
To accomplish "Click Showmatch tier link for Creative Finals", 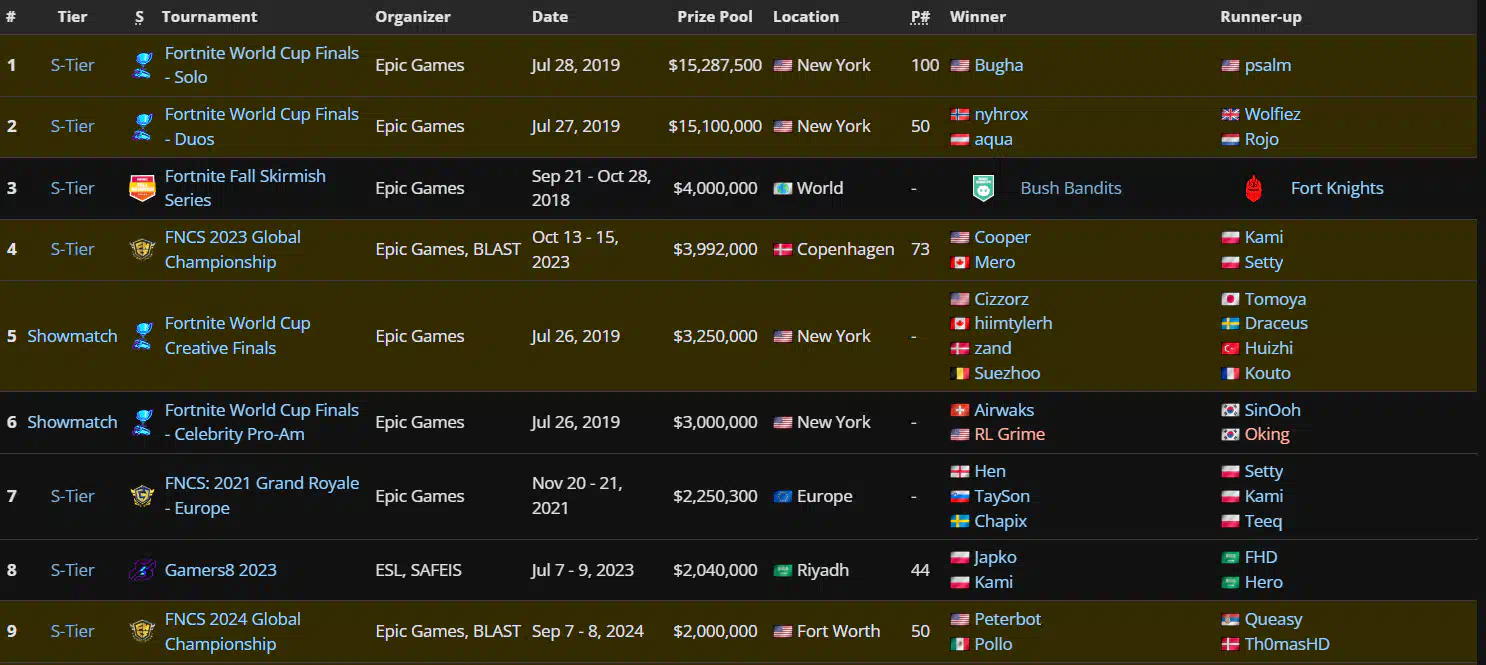I will pyautogui.click(x=72, y=336).
